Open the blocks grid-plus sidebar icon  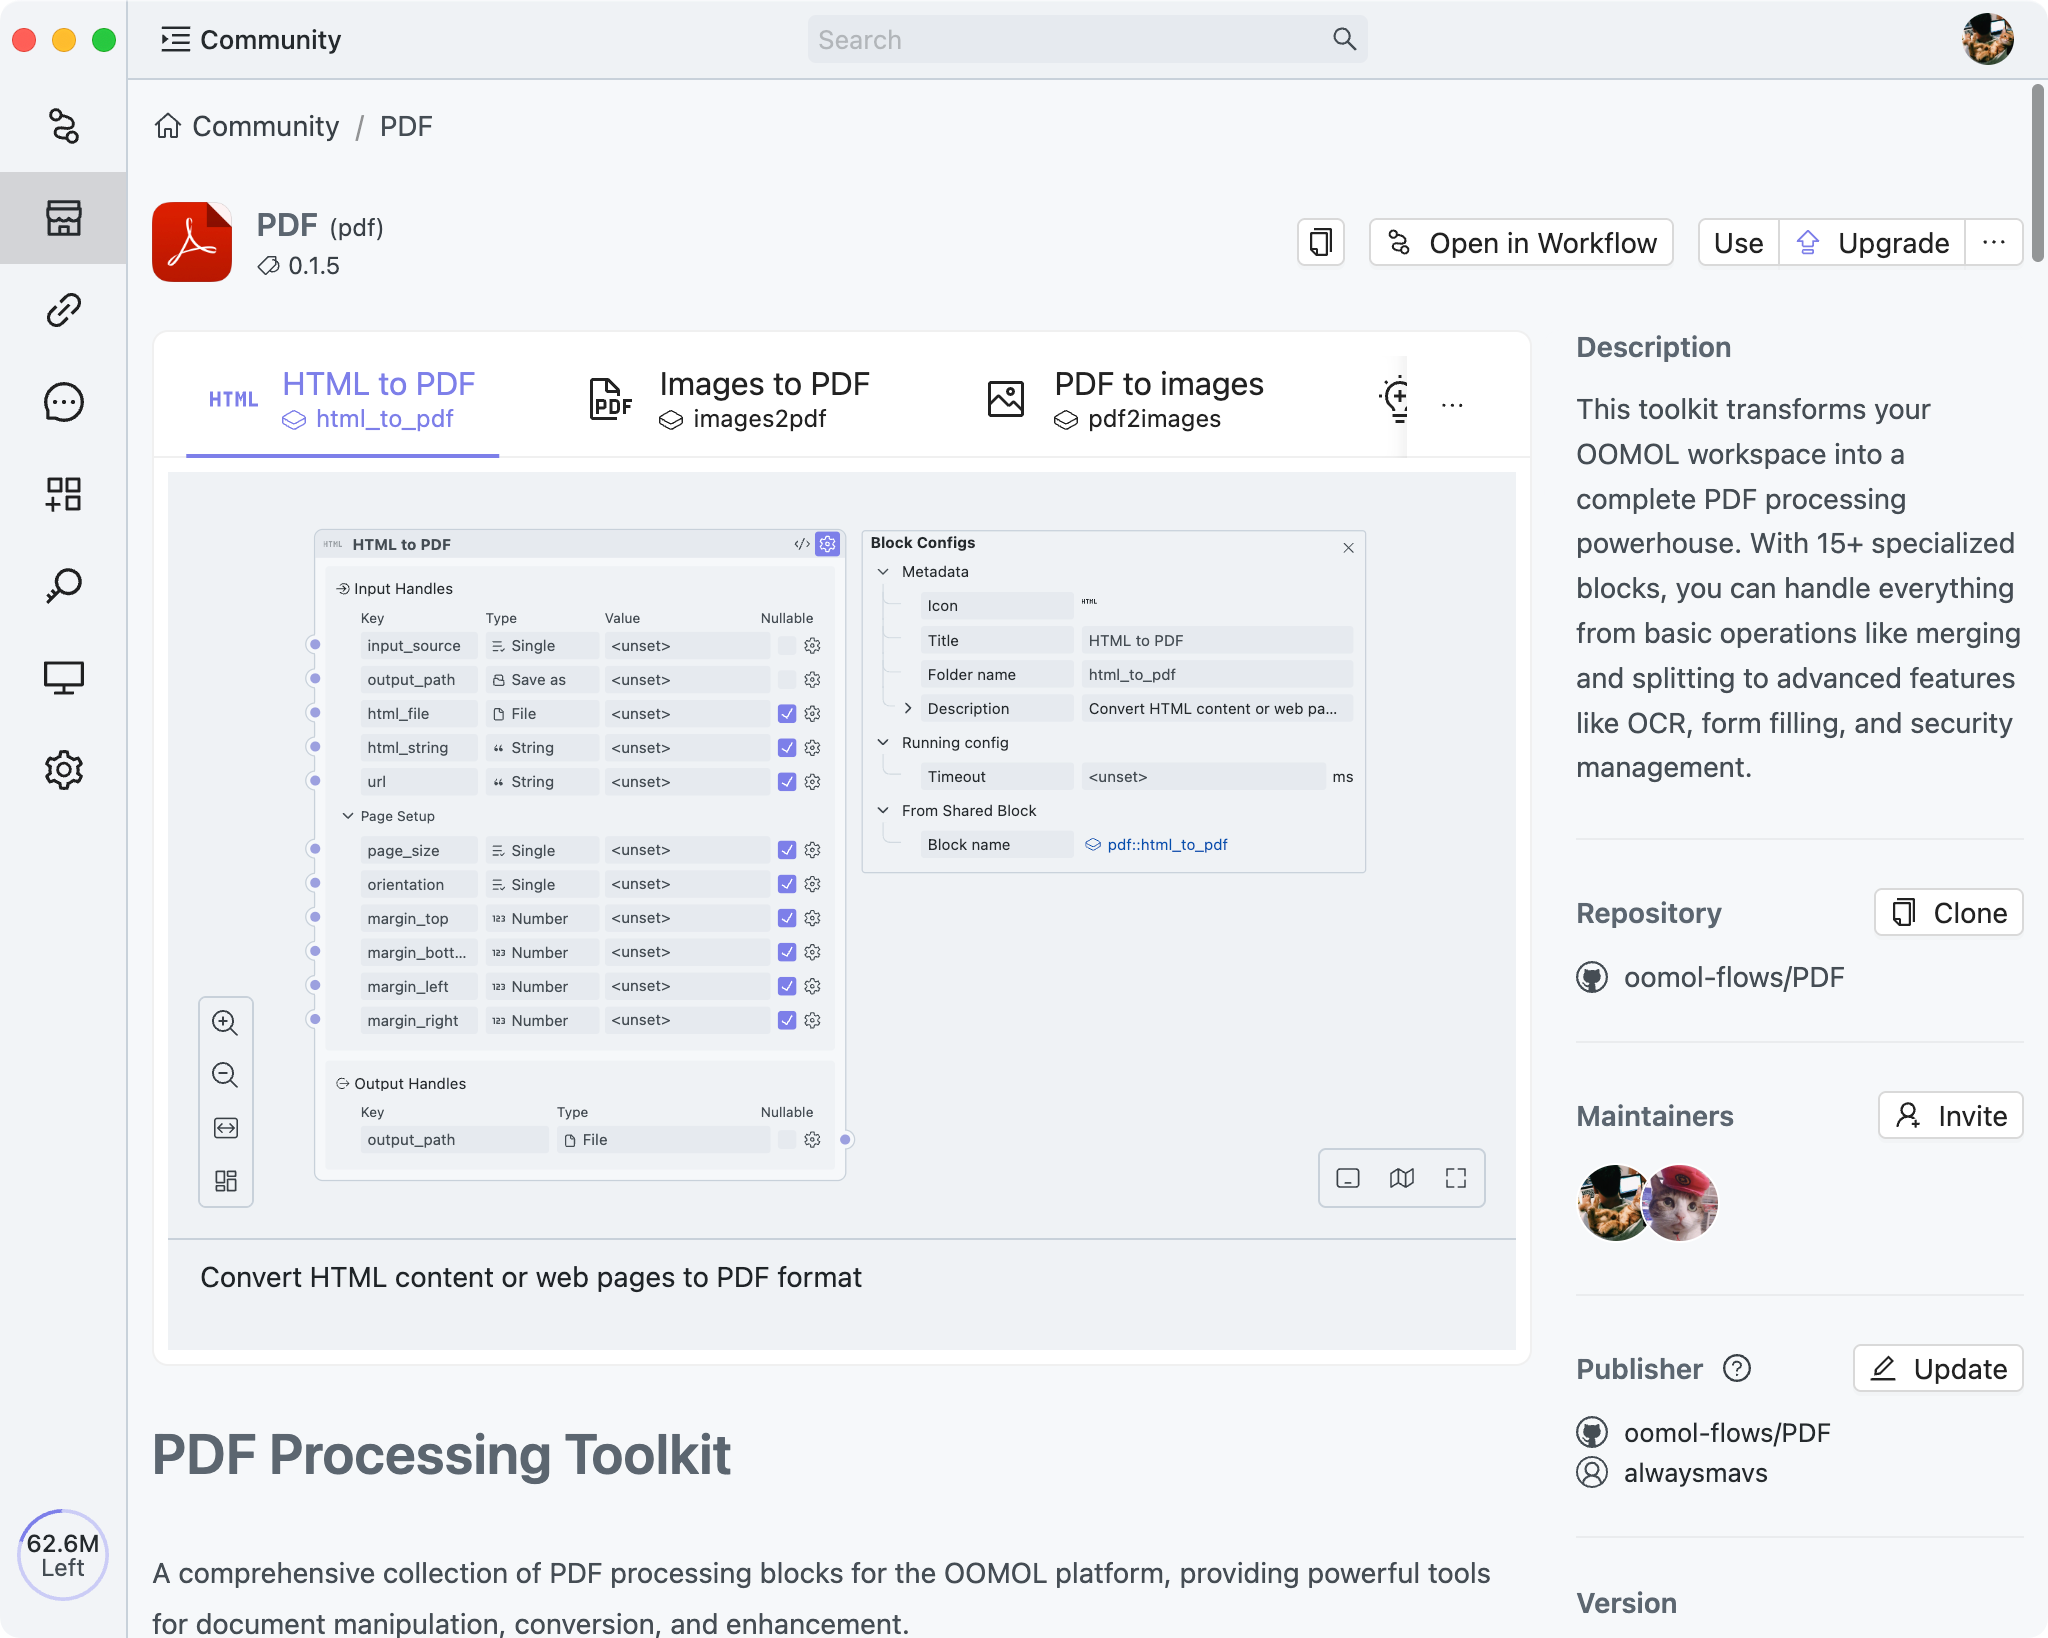tap(64, 494)
